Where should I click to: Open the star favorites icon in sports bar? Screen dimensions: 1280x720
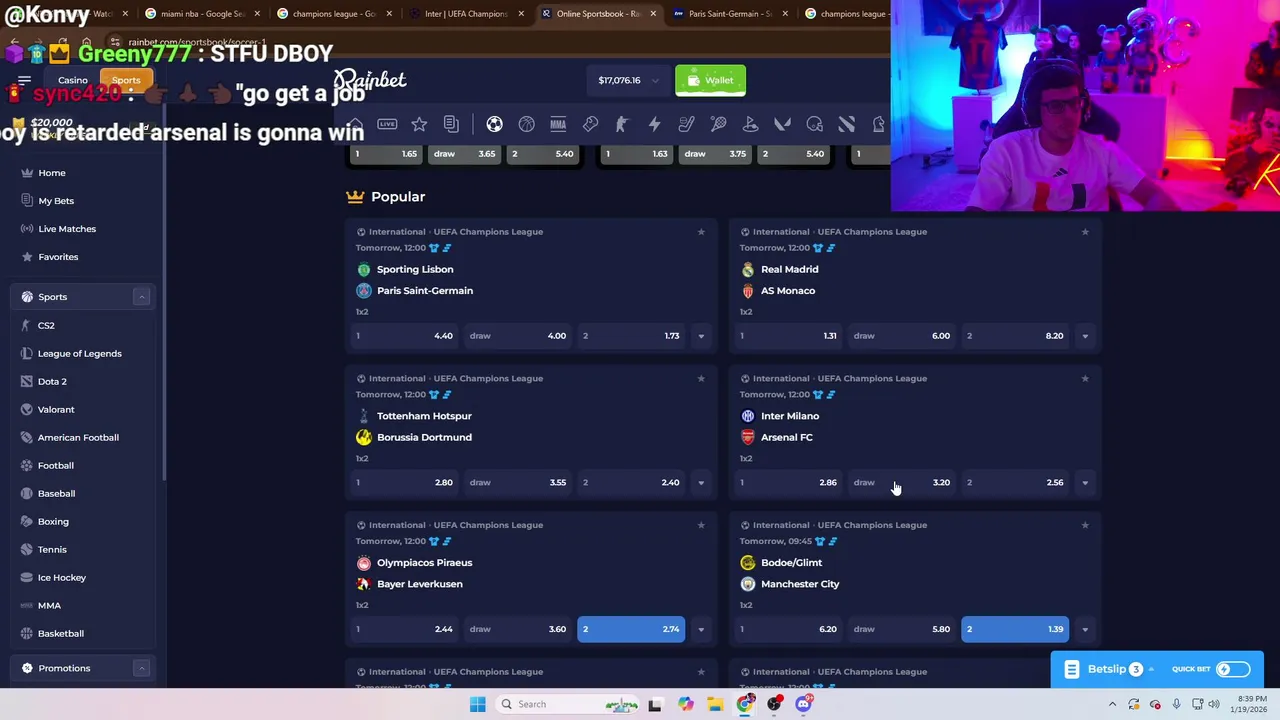(x=419, y=124)
